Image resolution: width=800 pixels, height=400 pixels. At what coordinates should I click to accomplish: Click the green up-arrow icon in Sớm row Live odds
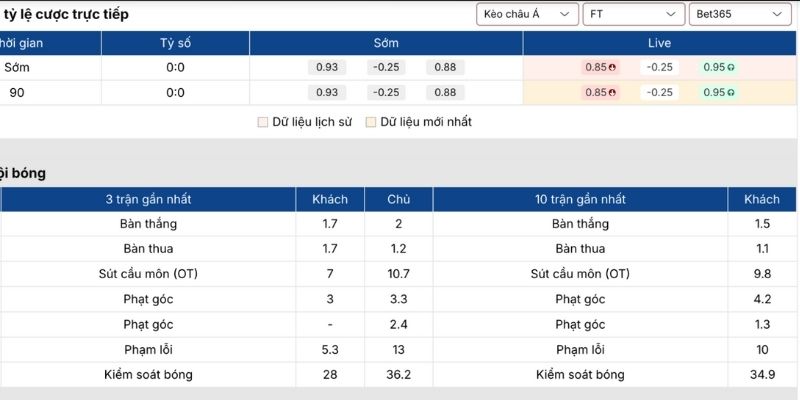point(731,68)
